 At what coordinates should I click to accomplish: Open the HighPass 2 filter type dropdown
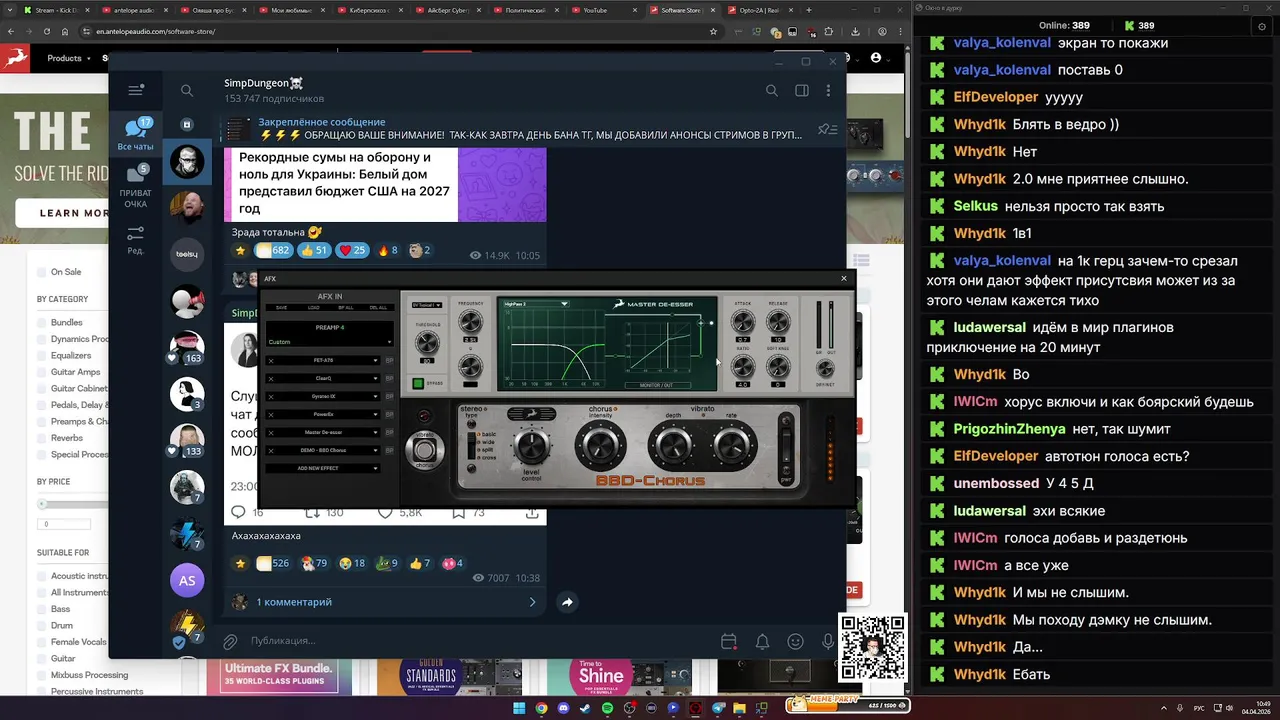pos(536,303)
